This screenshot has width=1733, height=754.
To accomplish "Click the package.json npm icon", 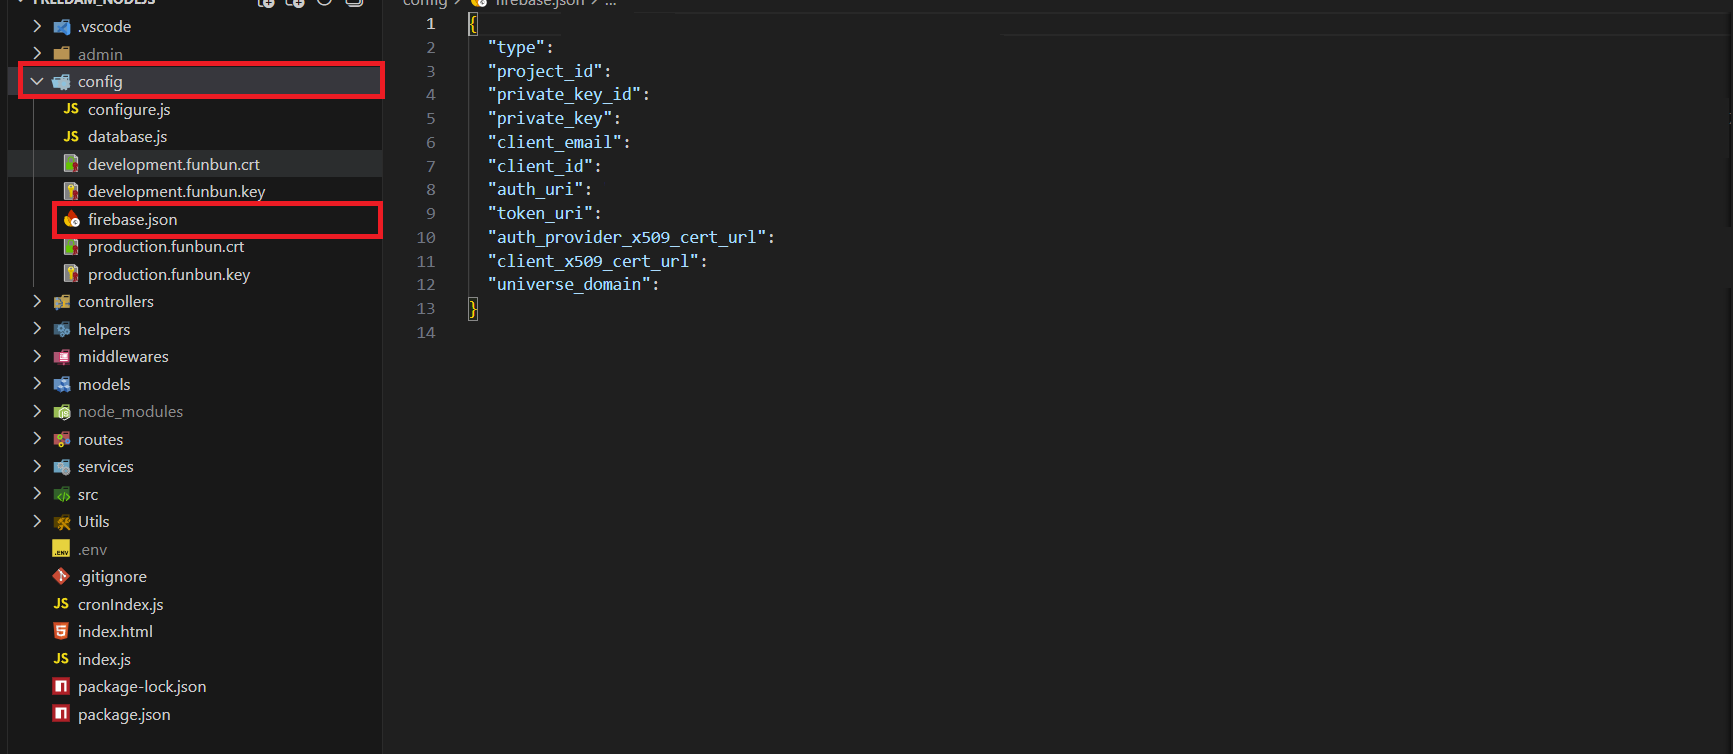I will click(x=61, y=714).
